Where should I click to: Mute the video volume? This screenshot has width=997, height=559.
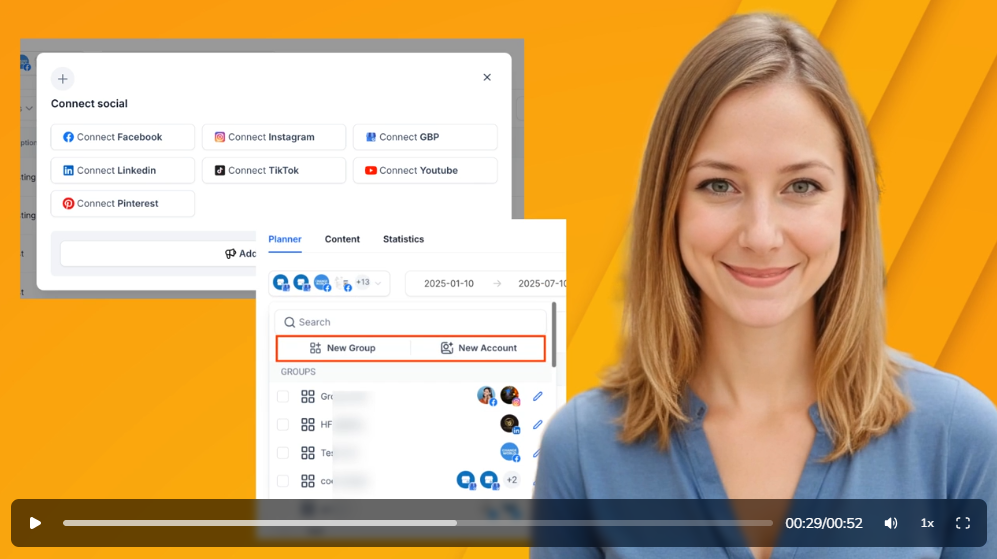[891, 523]
